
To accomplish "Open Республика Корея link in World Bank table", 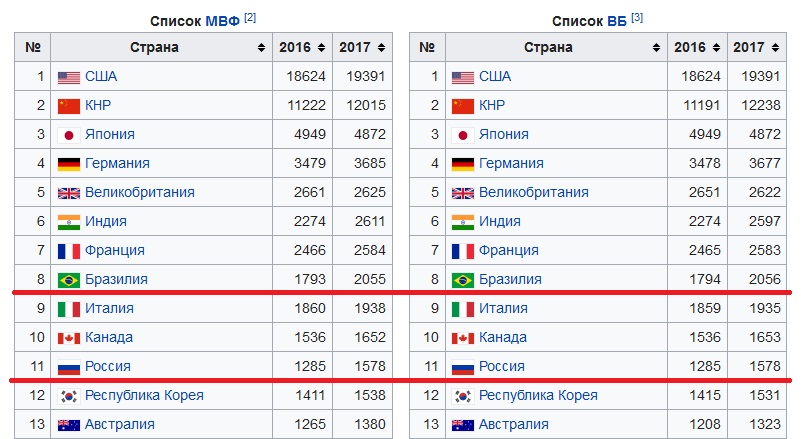I will click(538, 396).
